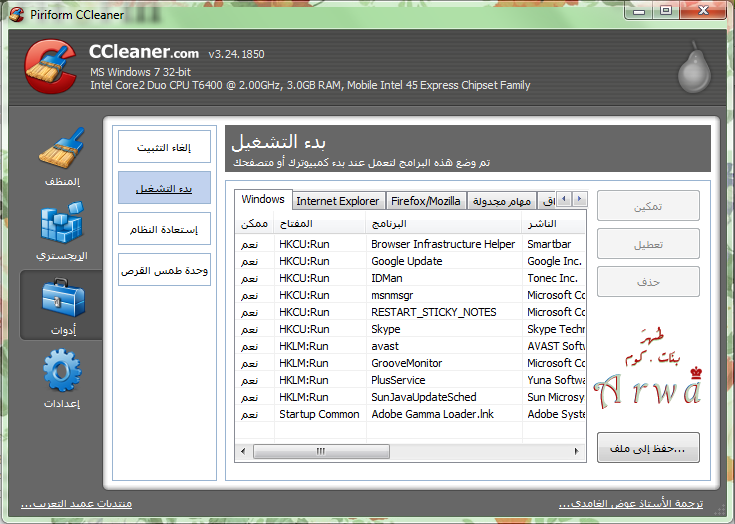Open System Restore (إستعادة النظام) section
The width and height of the screenshot is (735, 524).
point(164,229)
